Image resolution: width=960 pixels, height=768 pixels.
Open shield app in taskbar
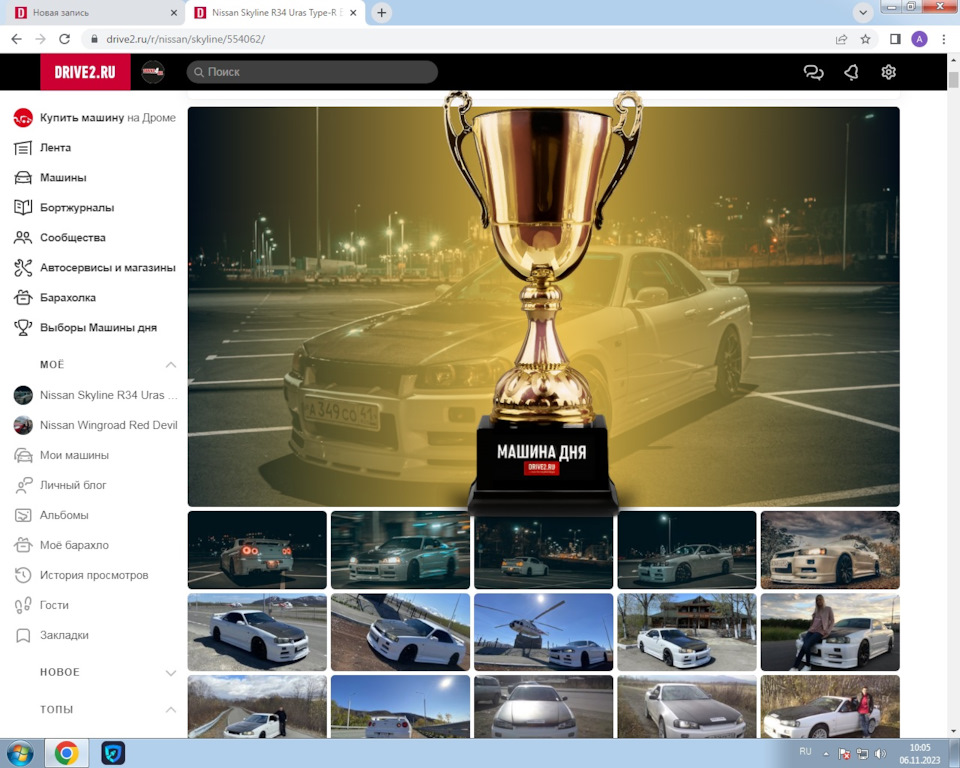coord(113,753)
